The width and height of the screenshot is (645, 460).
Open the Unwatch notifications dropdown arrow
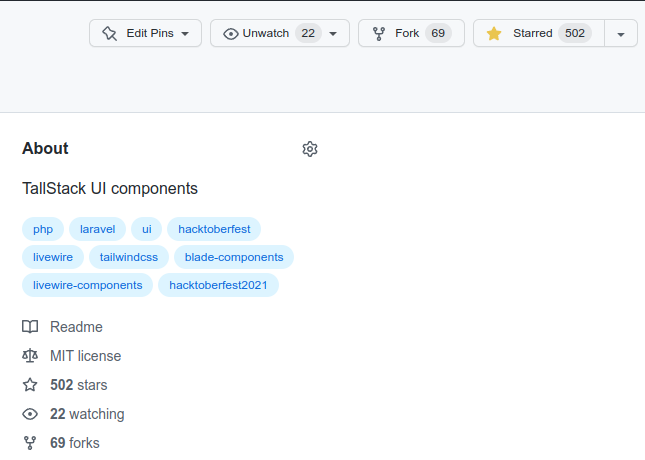tap(333, 34)
